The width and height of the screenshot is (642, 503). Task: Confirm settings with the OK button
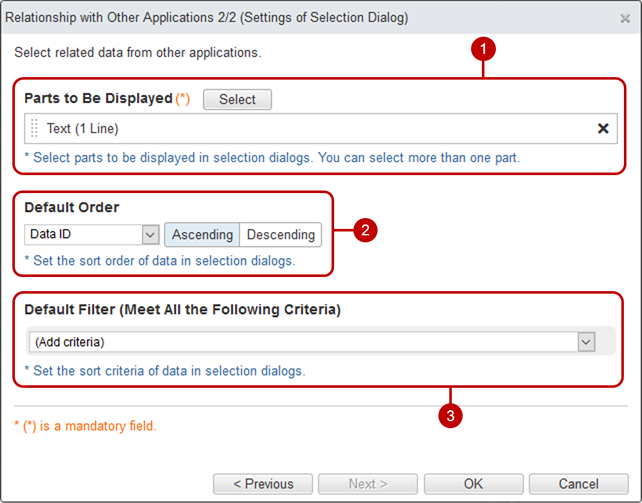pyautogui.click(x=474, y=484)
